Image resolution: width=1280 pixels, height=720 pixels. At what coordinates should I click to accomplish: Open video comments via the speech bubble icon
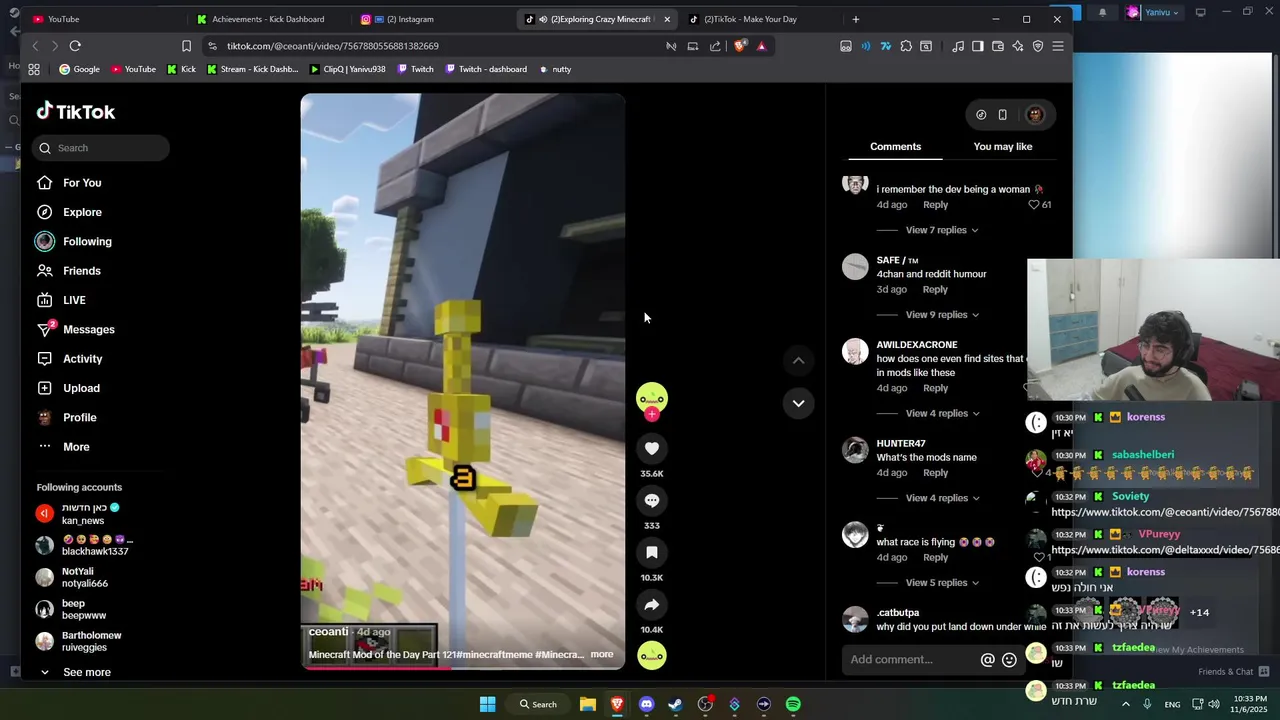coord(651,500)
